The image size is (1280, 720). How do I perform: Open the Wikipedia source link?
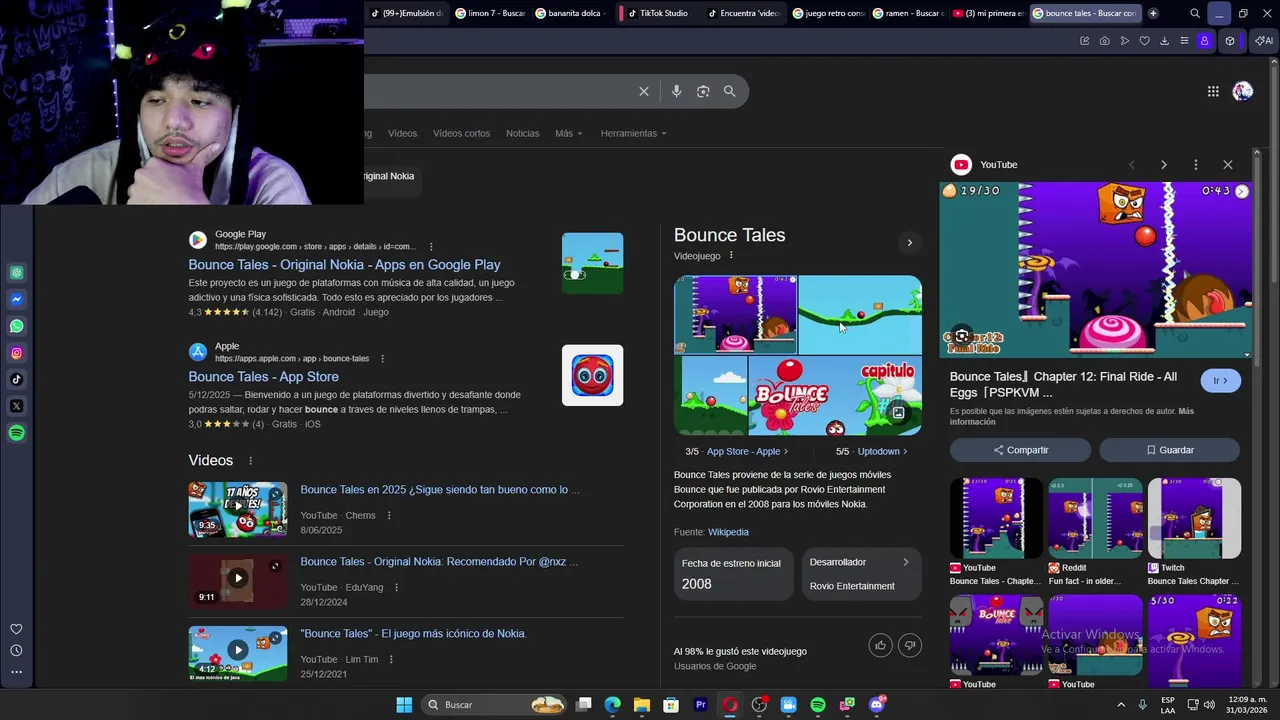728,532
